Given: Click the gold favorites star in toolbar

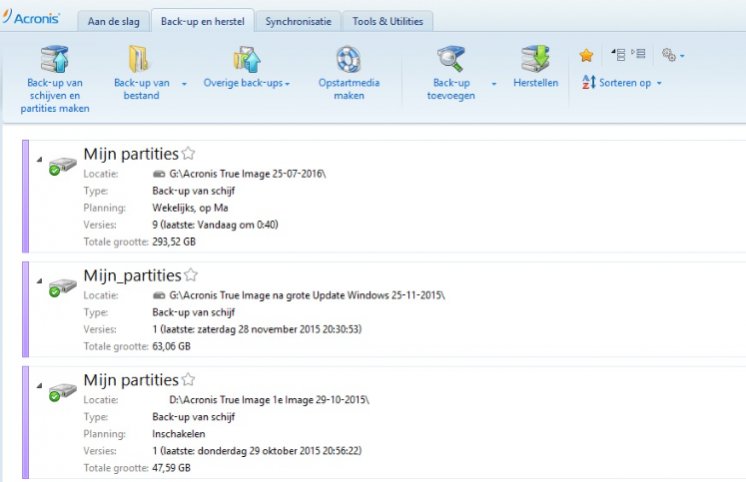Looking at the screenshot, I should click(587, 55).
